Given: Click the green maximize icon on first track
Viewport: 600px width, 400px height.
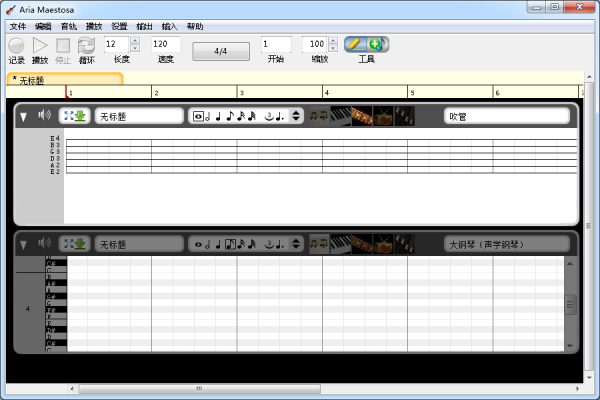Looking at the screenshot, I should [74, 116].
